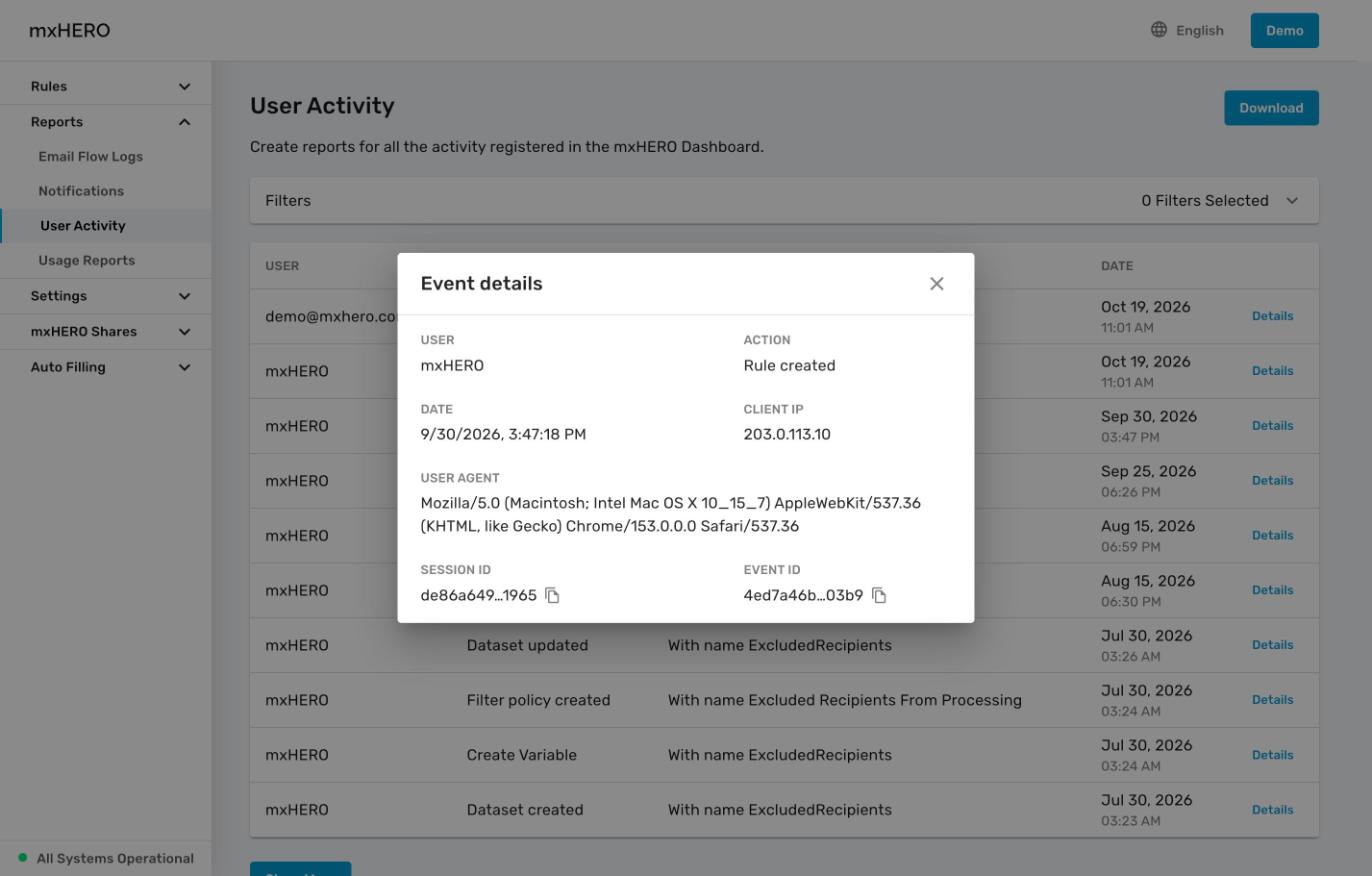View Details for Sep 25, 06:26 PM

tap(1272, 481)
